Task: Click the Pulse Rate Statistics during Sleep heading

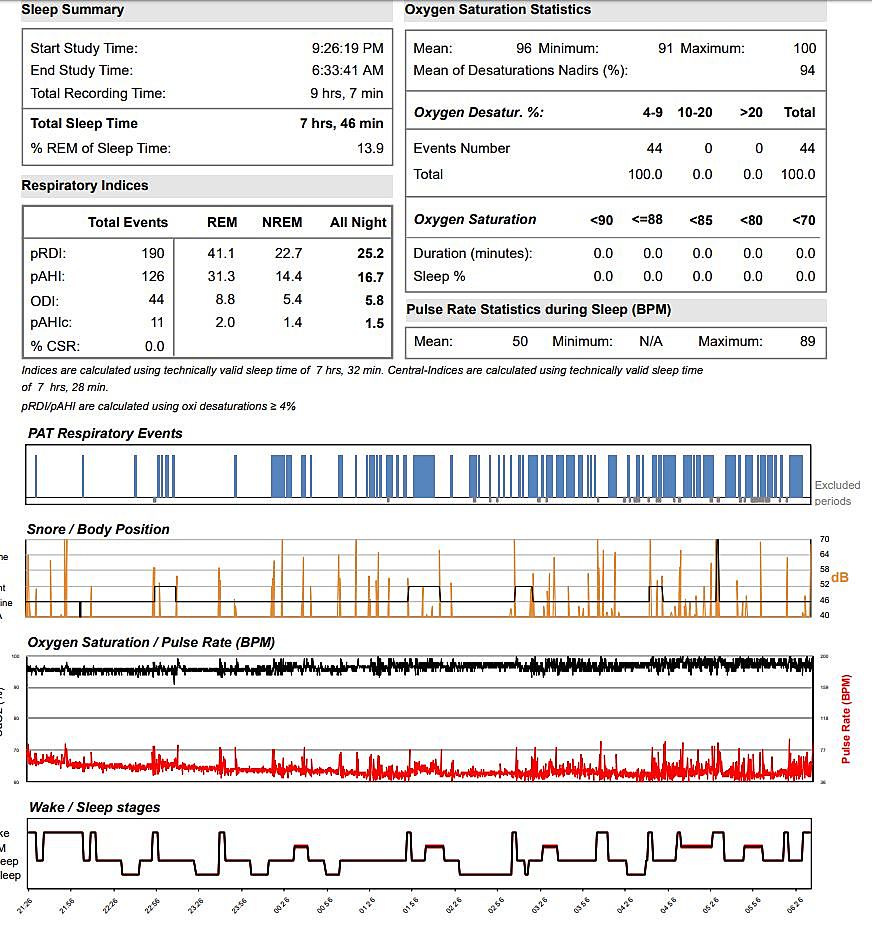Action: coord(538,310)
